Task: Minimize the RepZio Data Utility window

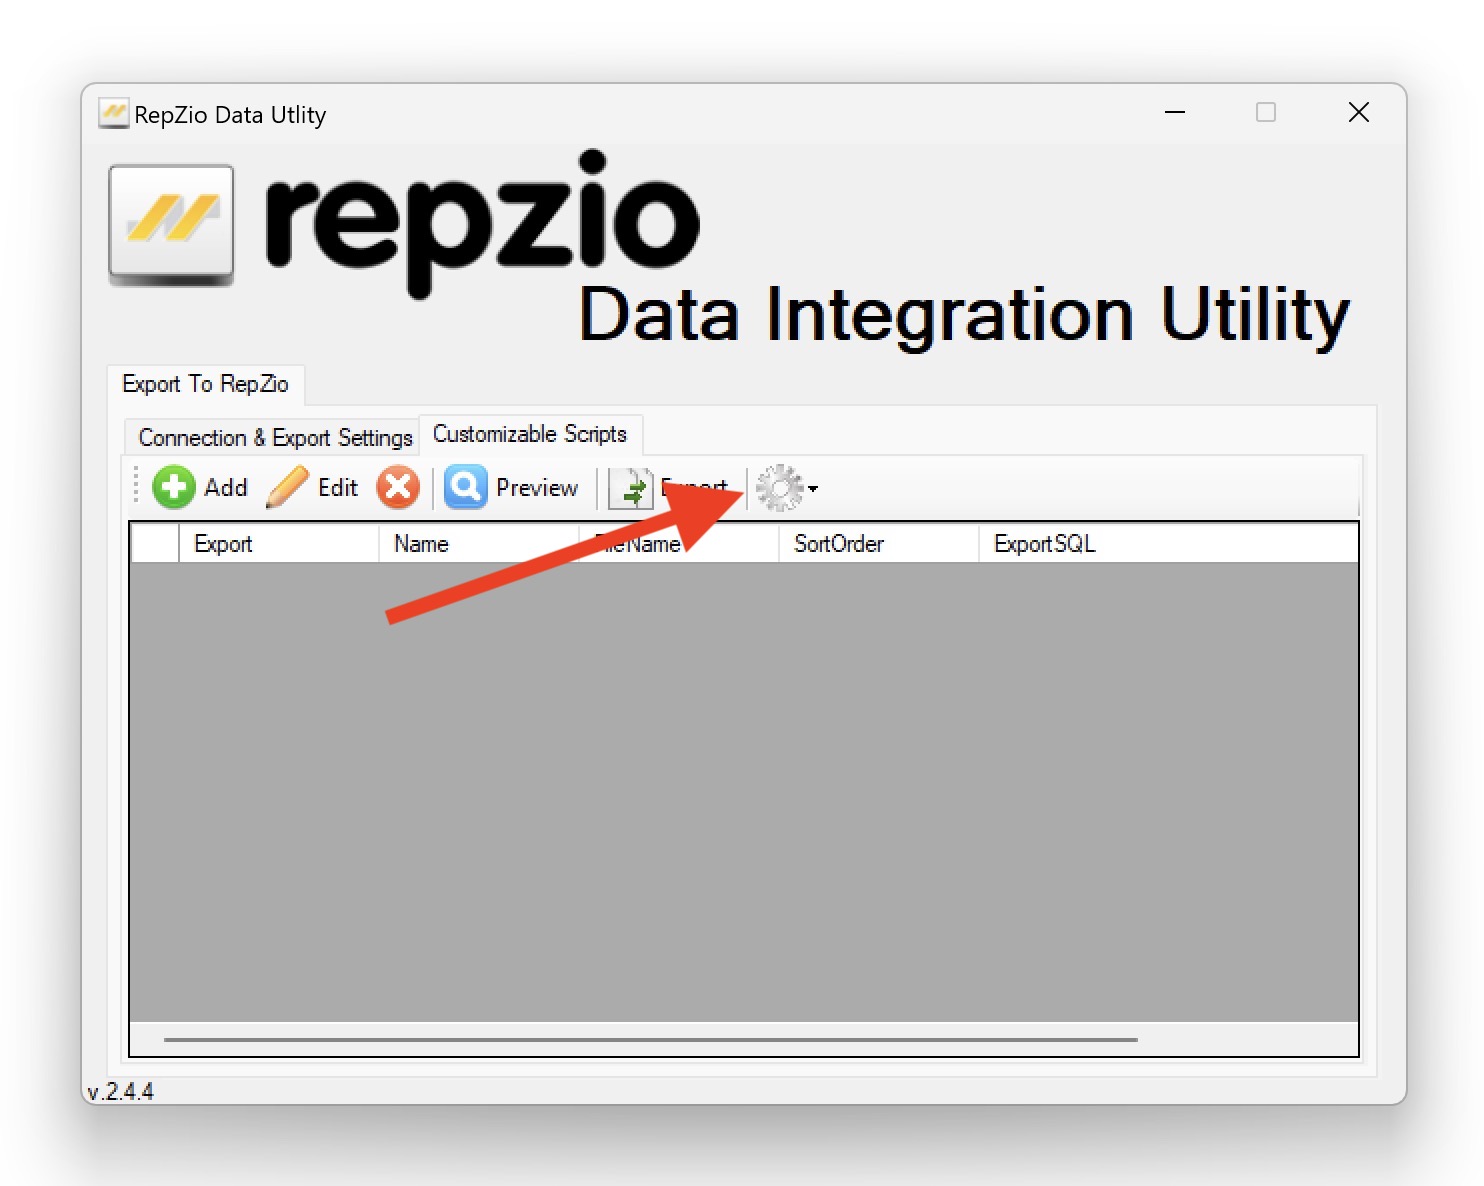Action: tap(1174, 112)
